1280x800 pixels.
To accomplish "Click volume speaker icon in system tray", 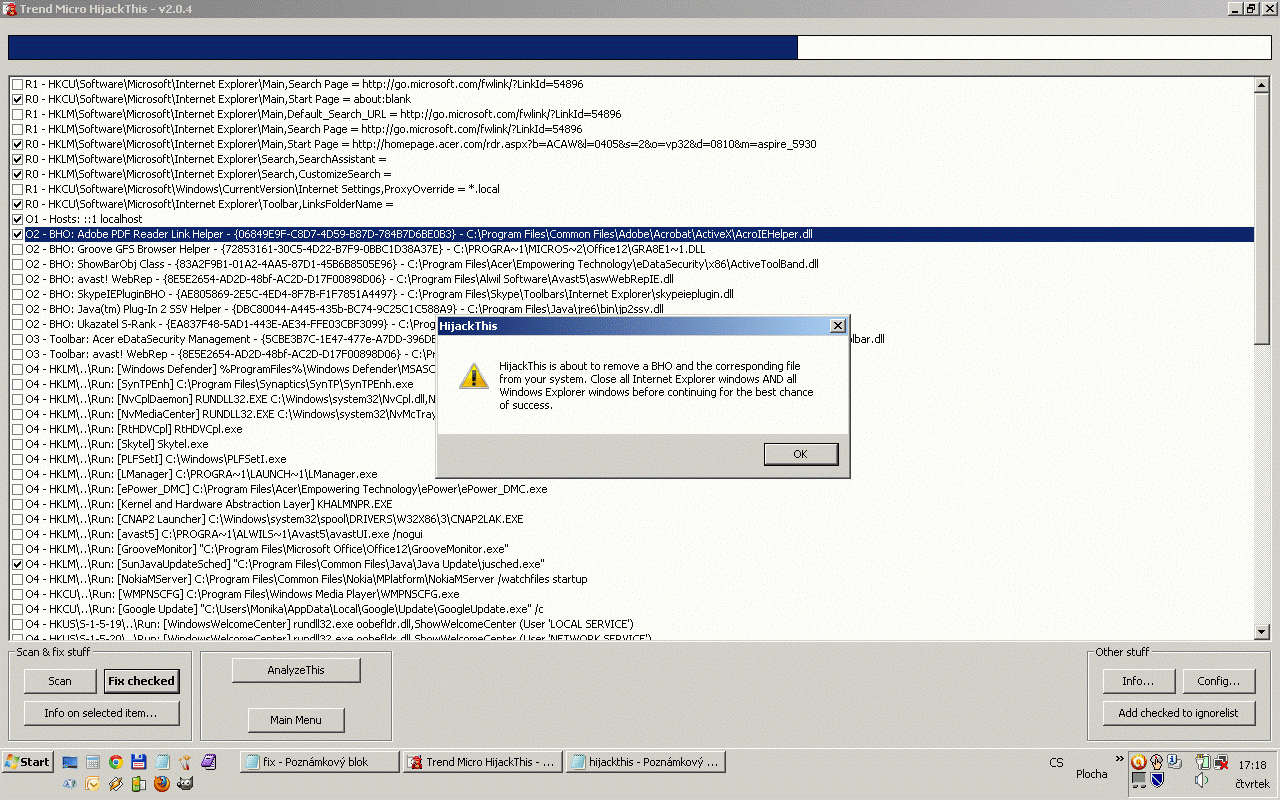I will (1201, 780).
